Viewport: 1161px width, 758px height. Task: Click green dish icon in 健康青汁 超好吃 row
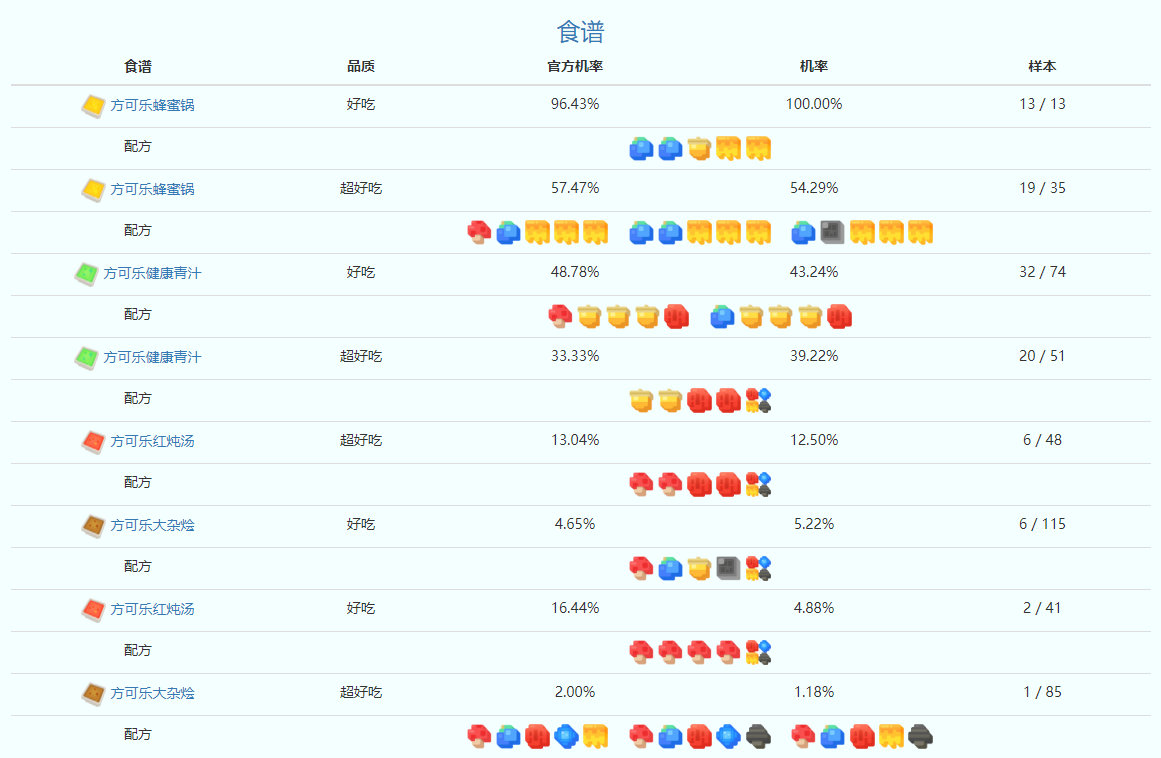pyautogui.click(x=86, y=357)
